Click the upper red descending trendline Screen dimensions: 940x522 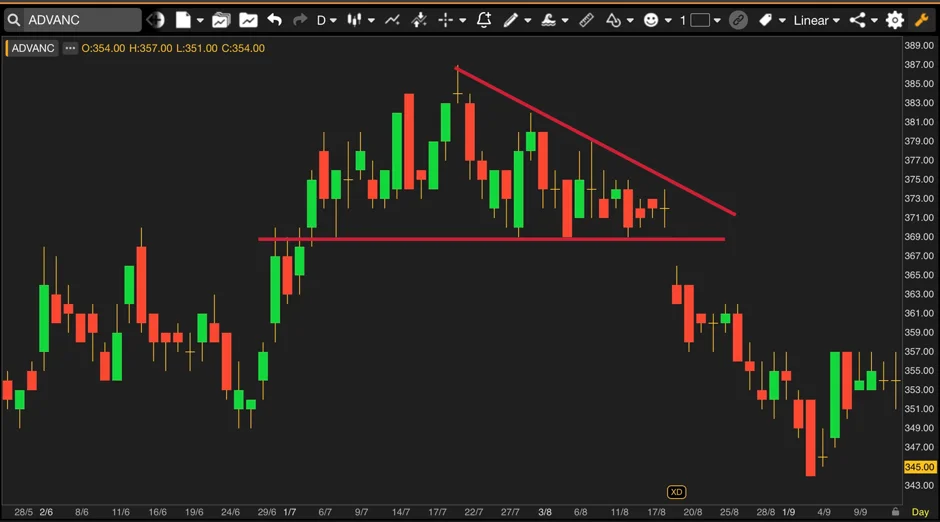(x=595, y=141)
